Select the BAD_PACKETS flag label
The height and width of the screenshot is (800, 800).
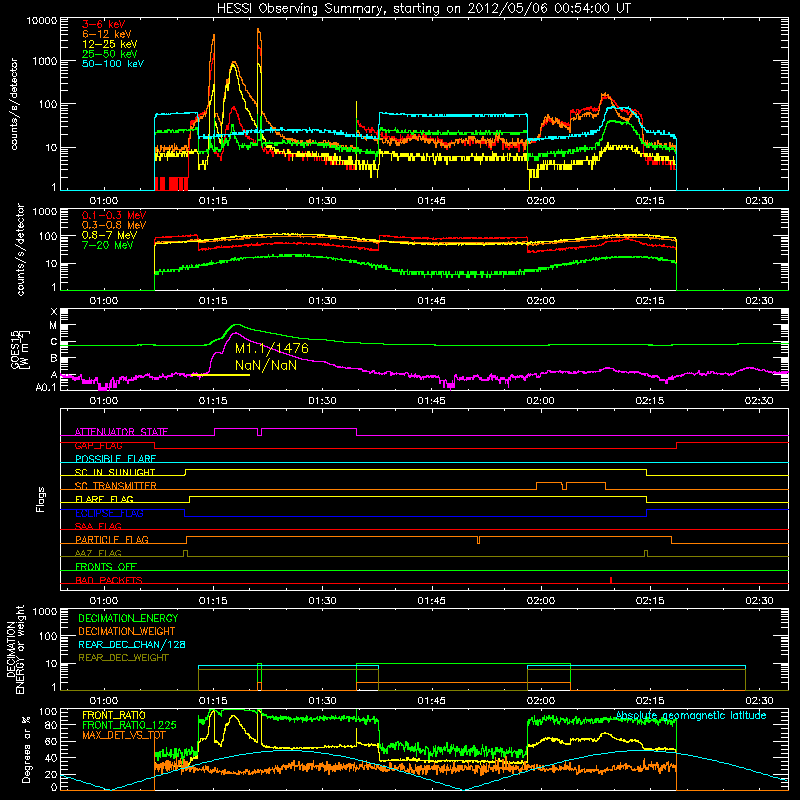click(109, 580)
